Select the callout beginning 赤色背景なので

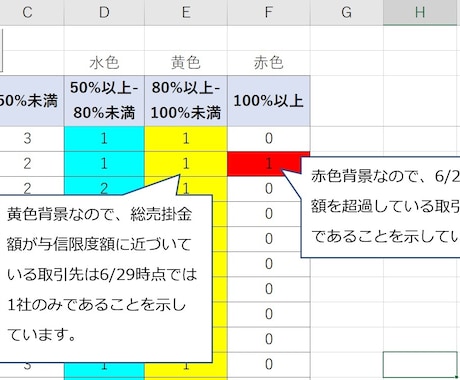(x=380, y=207)
